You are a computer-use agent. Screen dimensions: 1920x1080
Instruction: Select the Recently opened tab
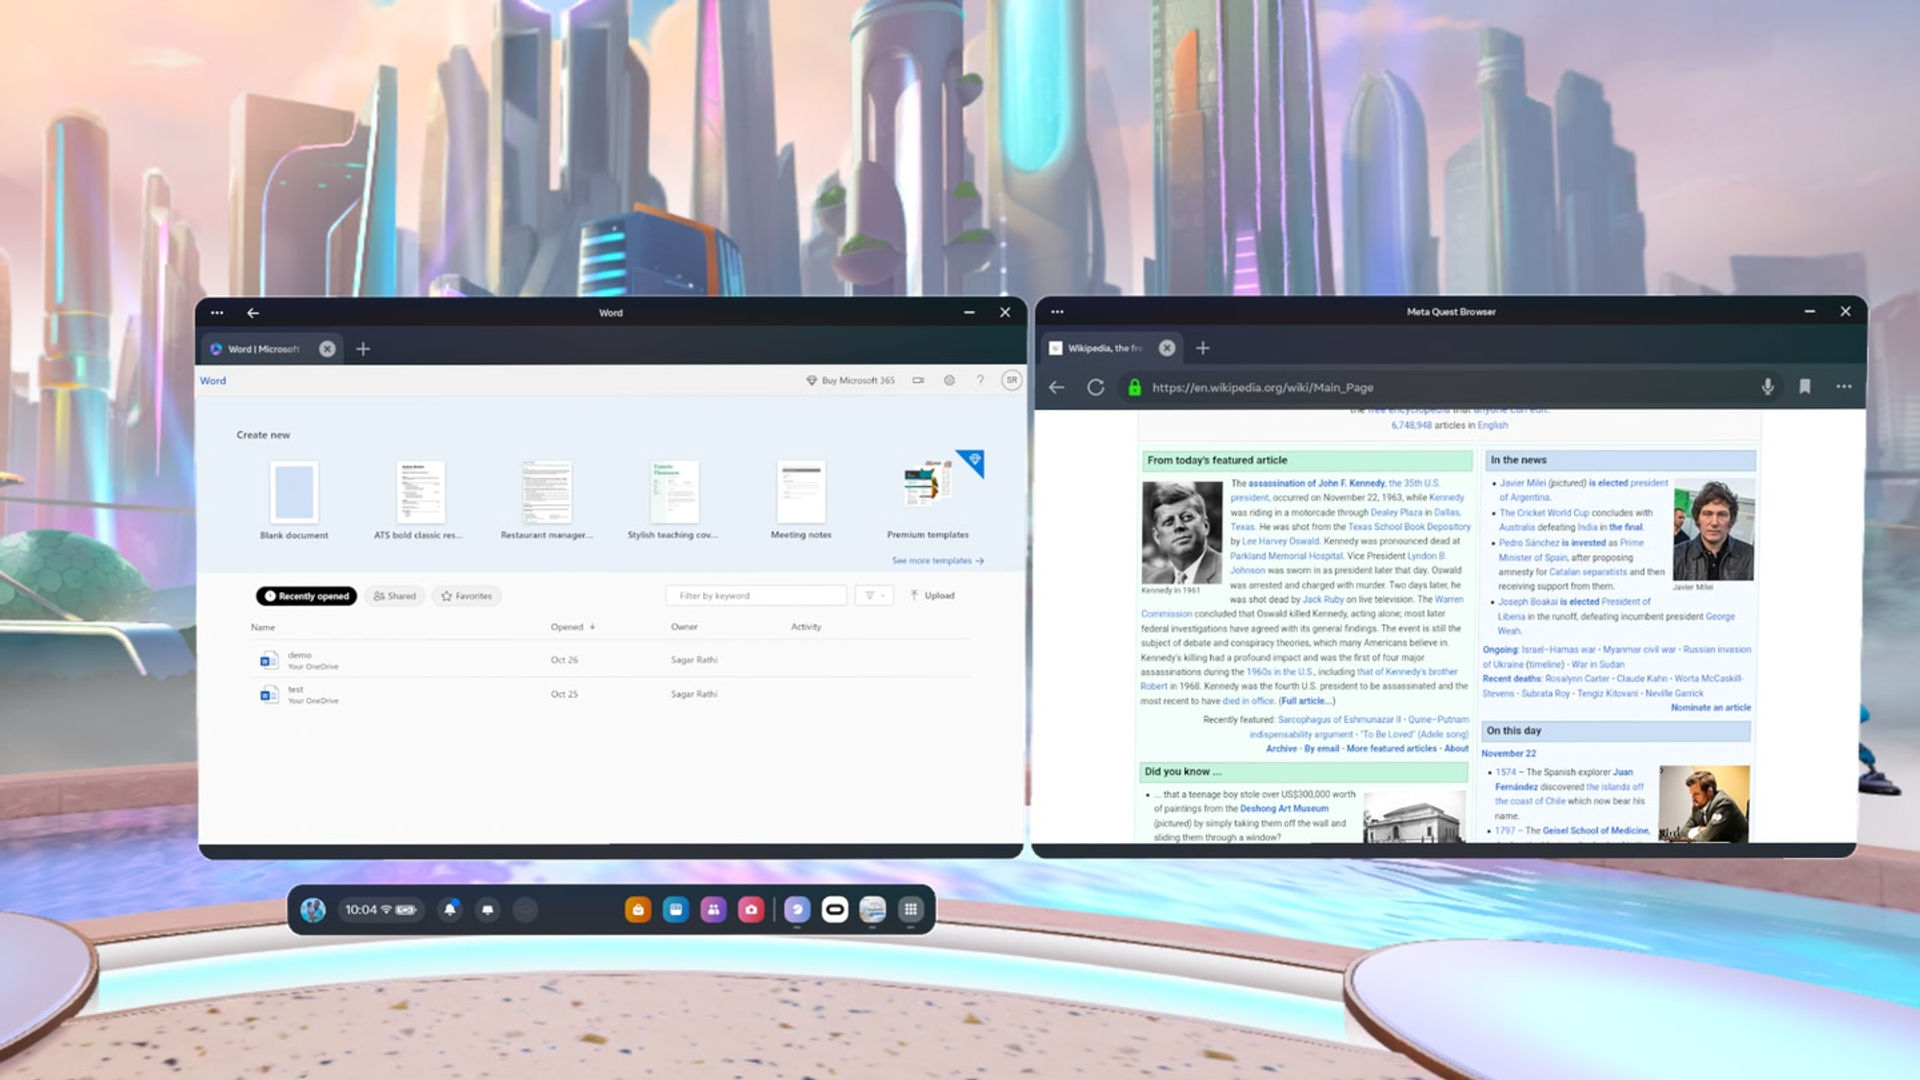pos(307,596)
